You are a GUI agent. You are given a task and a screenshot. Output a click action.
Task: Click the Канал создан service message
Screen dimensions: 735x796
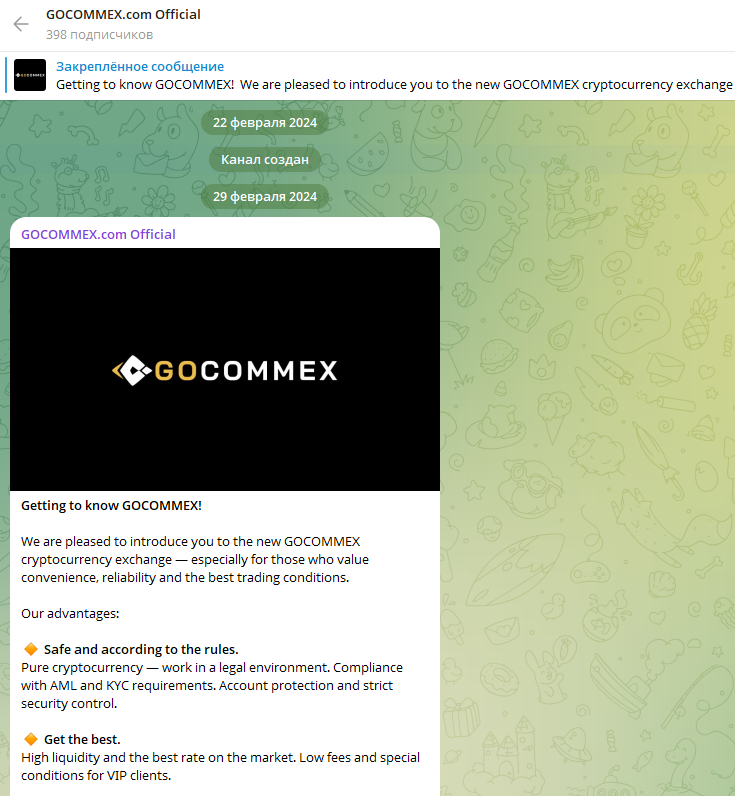click(x=265, y=159)
